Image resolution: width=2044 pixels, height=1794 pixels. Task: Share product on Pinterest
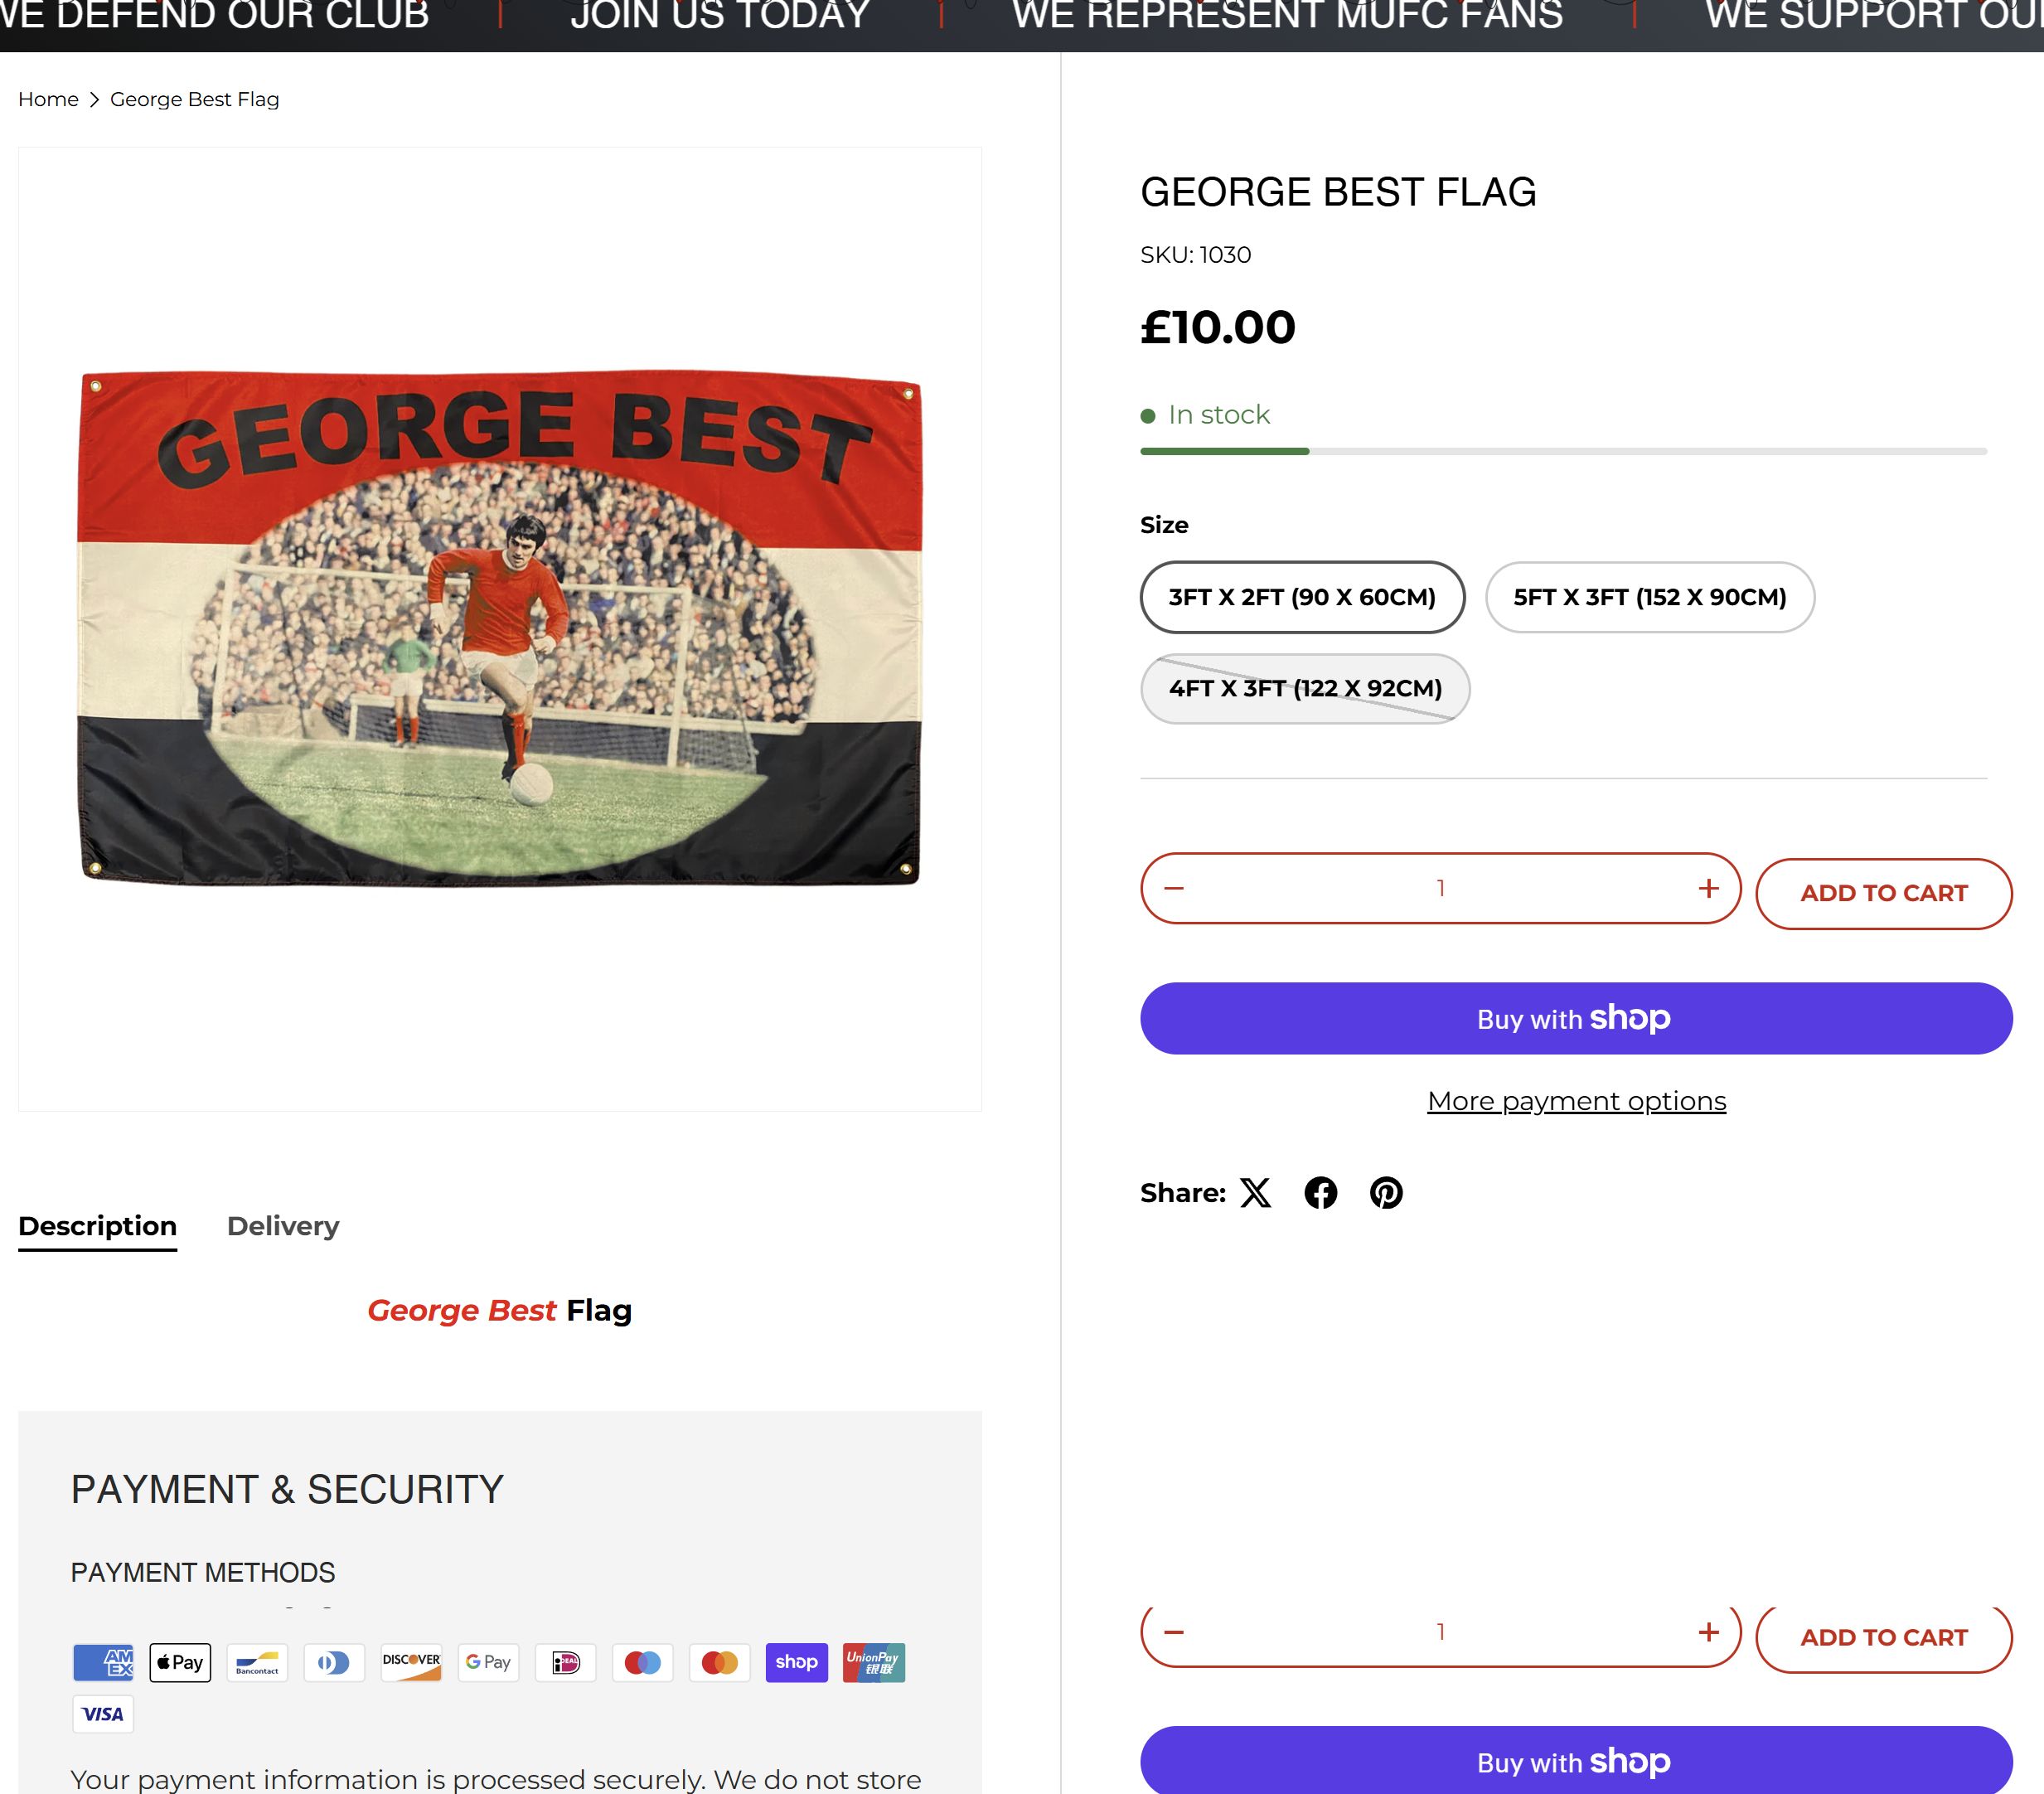pyautogui.click(x=1385, y=1193)
